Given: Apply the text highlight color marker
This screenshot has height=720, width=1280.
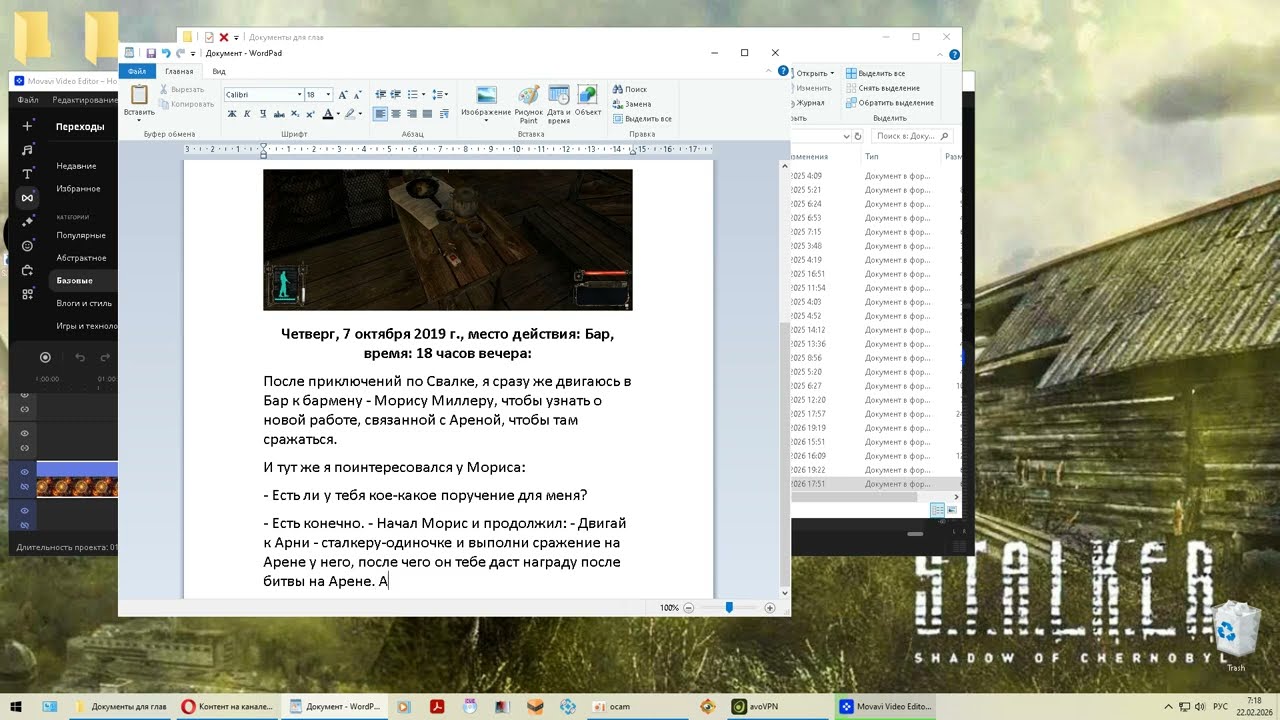Looking at the screenshot, I should click(x=350, y=114).
